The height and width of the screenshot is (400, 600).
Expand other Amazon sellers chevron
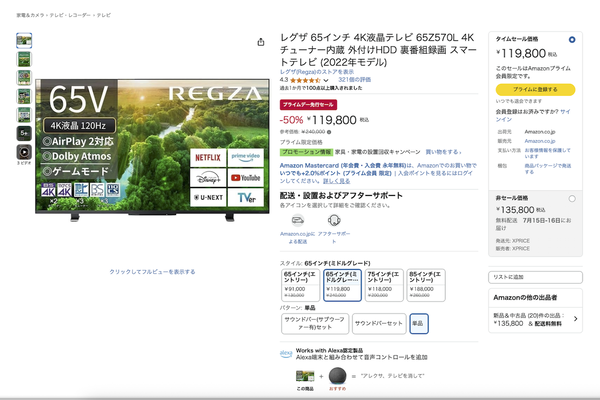576,318
